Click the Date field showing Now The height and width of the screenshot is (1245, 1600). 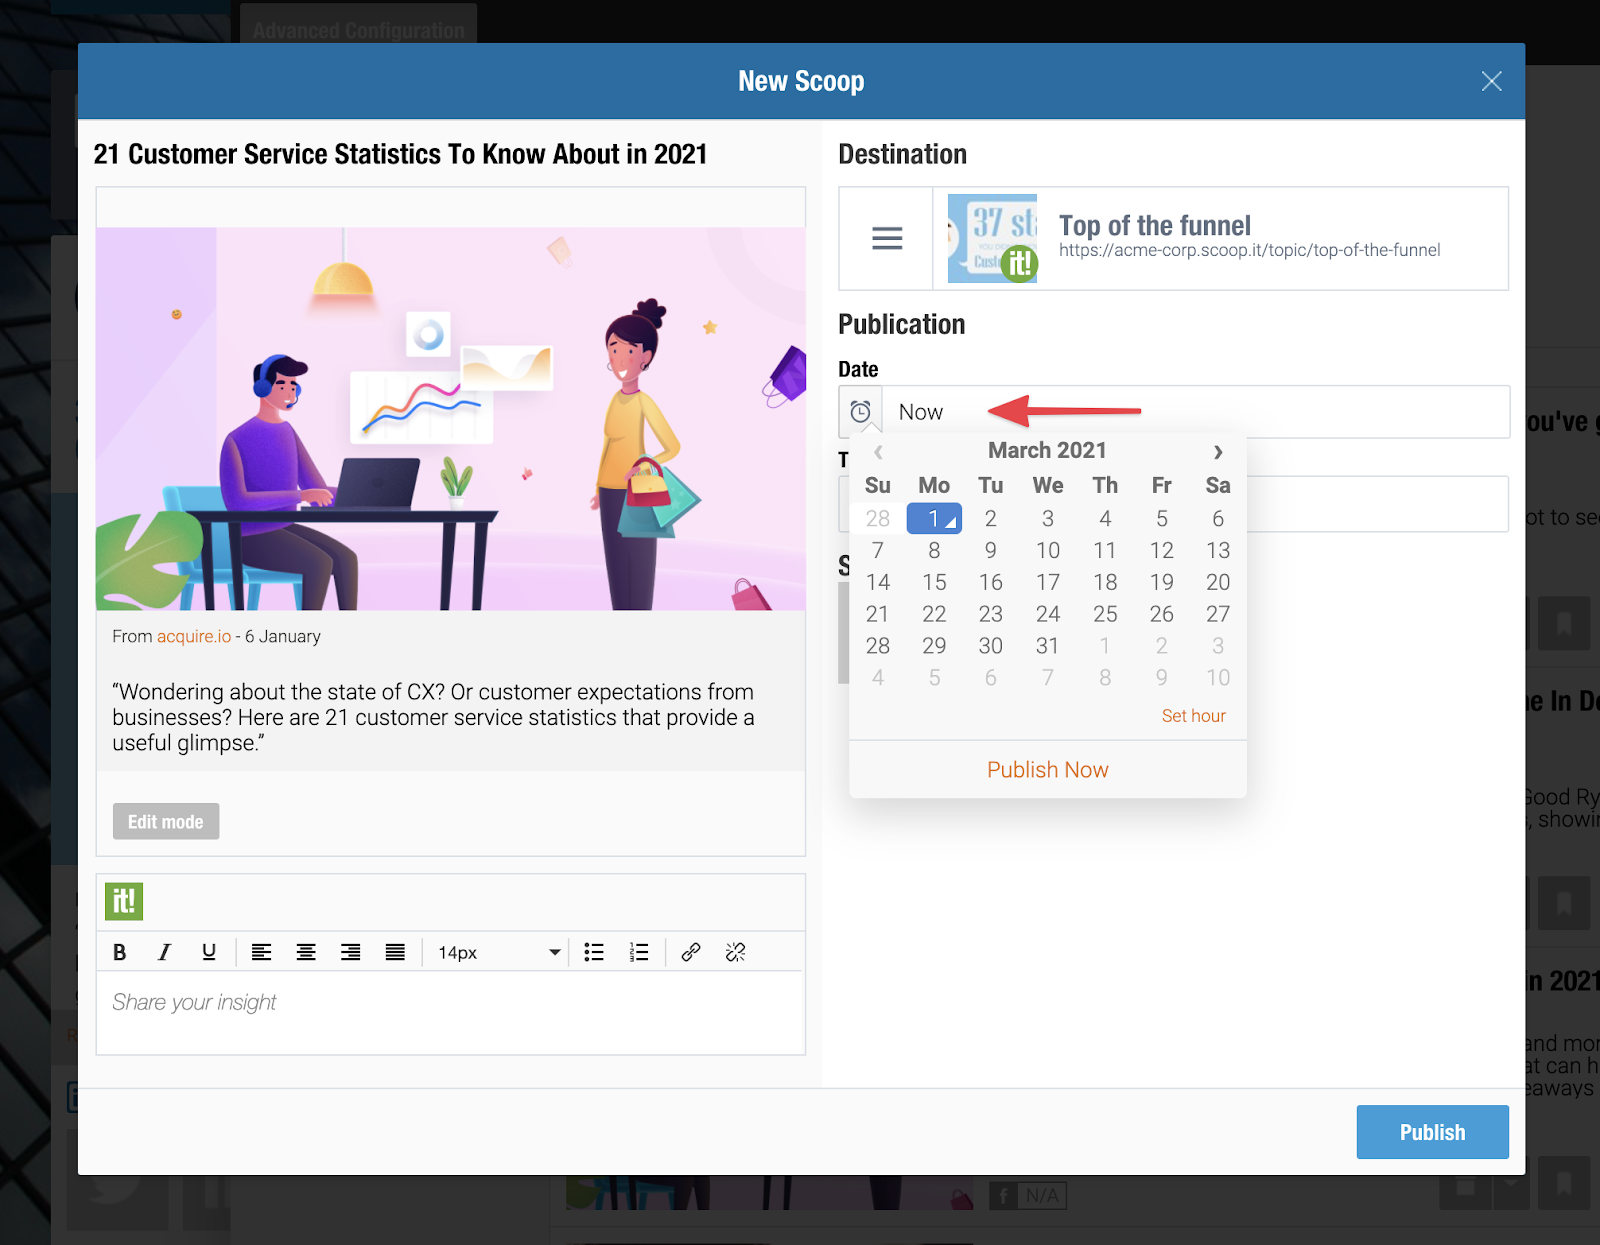click(x=1196, y=412)
